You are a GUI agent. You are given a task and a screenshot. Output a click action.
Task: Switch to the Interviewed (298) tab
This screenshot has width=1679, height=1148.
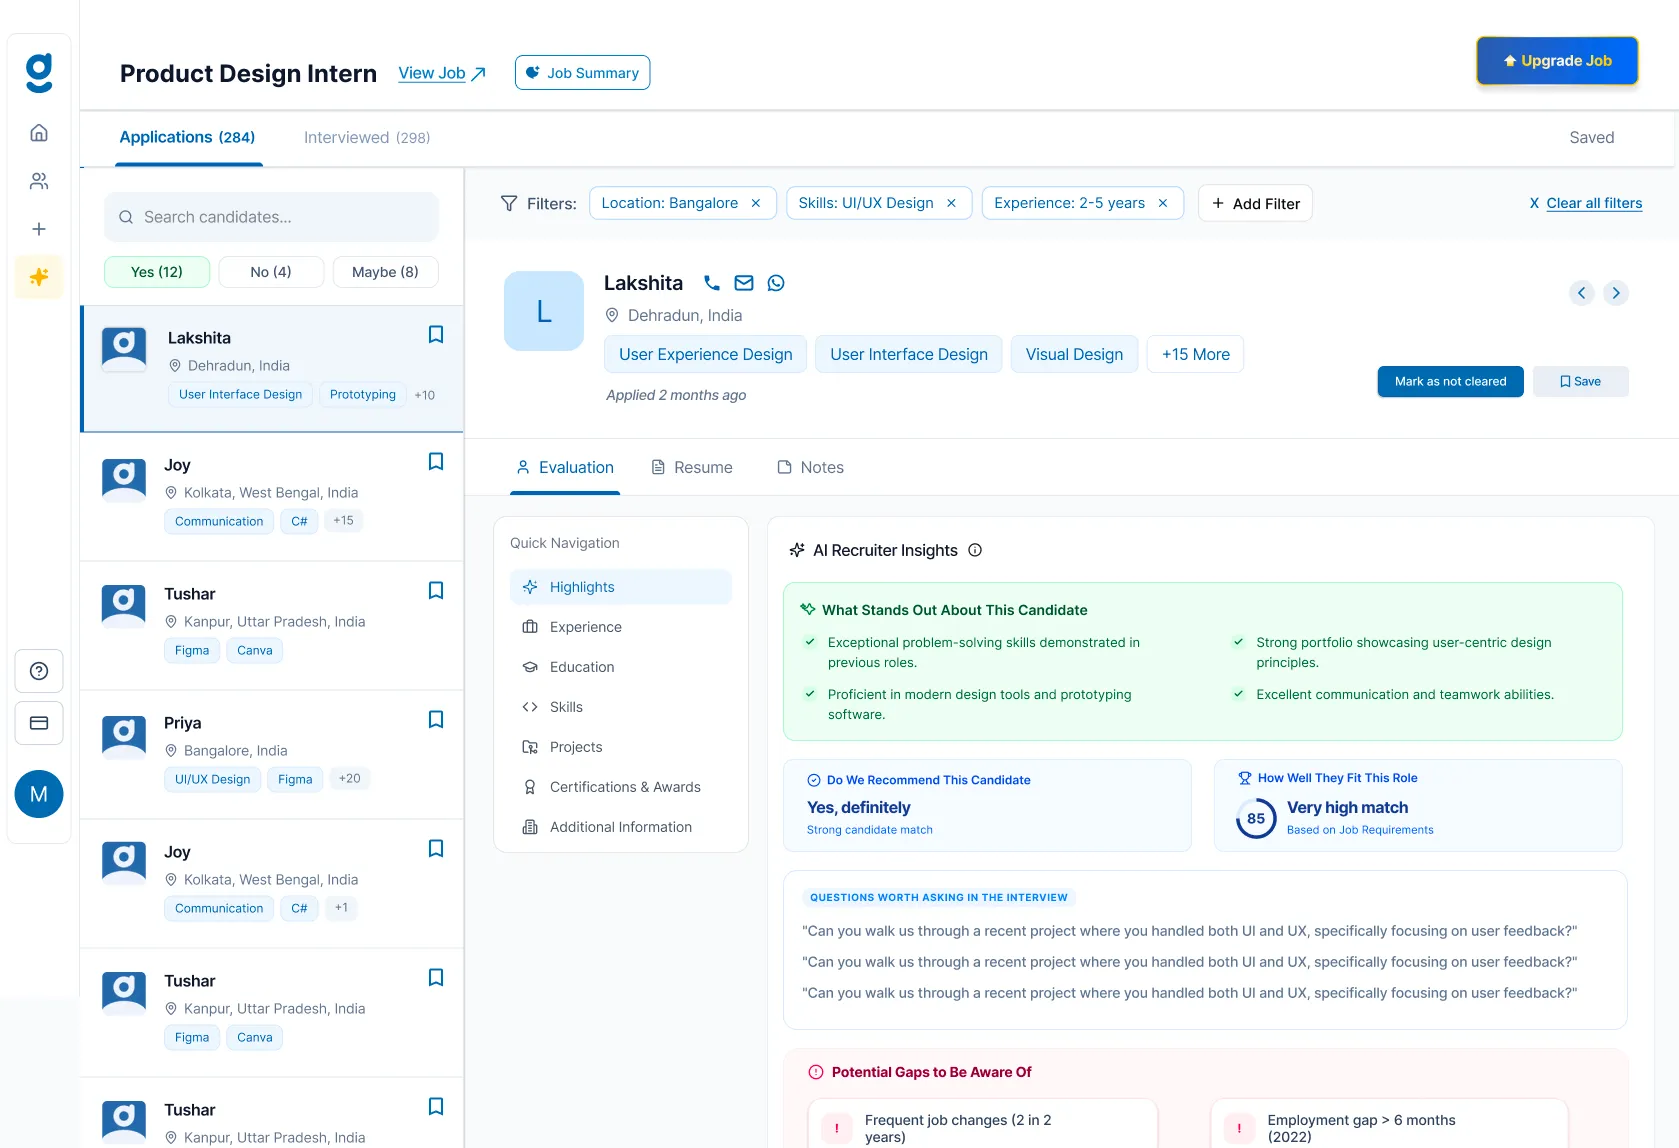(x=367, y=138)
